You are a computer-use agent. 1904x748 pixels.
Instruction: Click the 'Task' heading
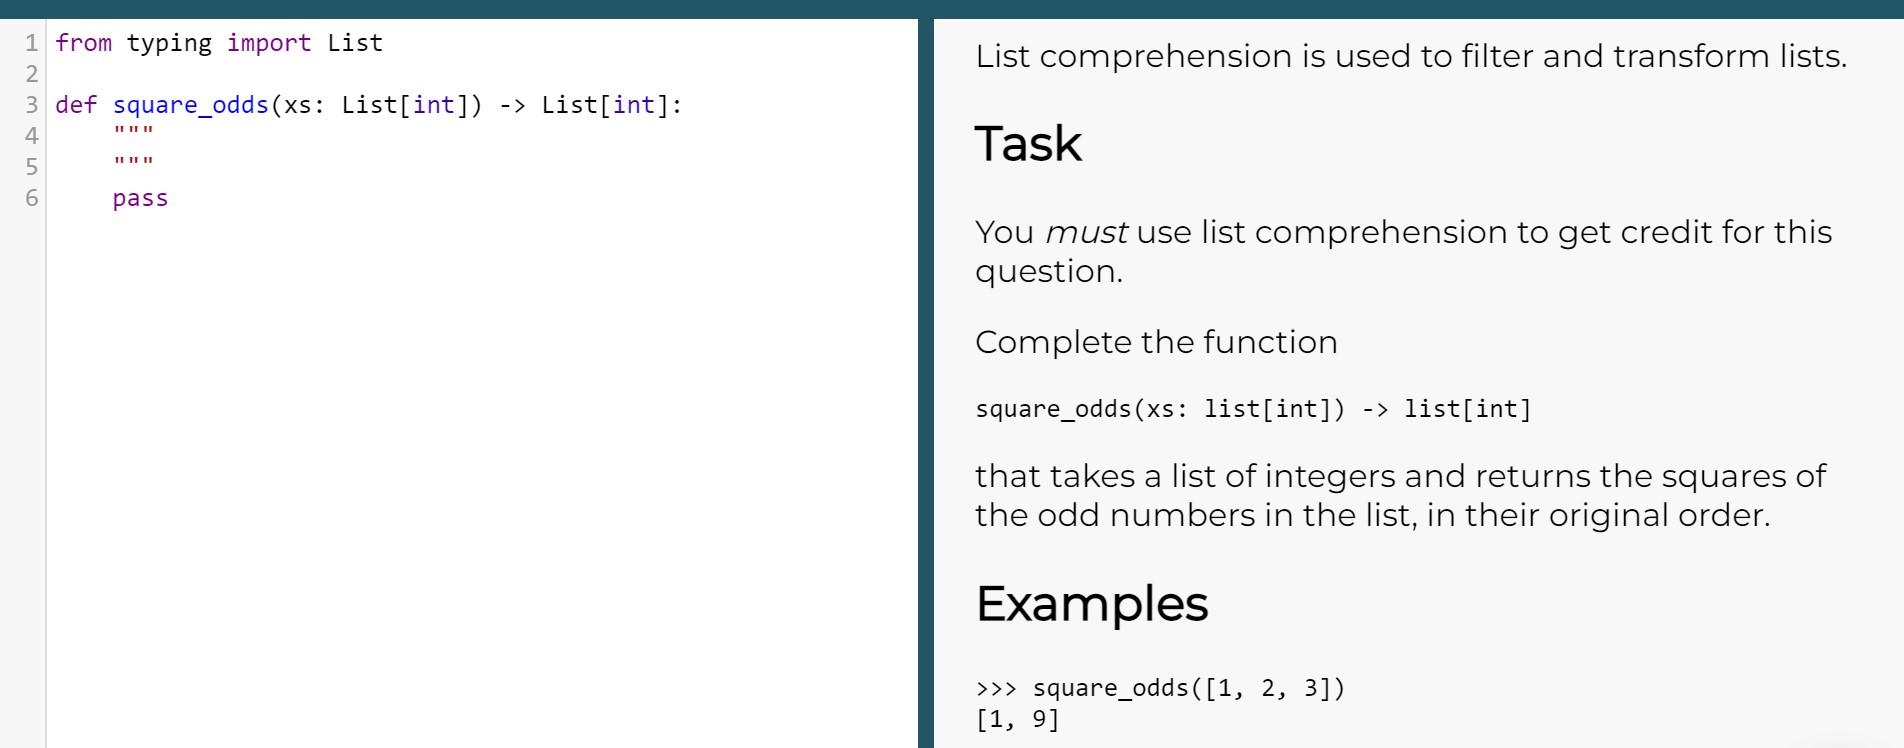(1028, 143)
